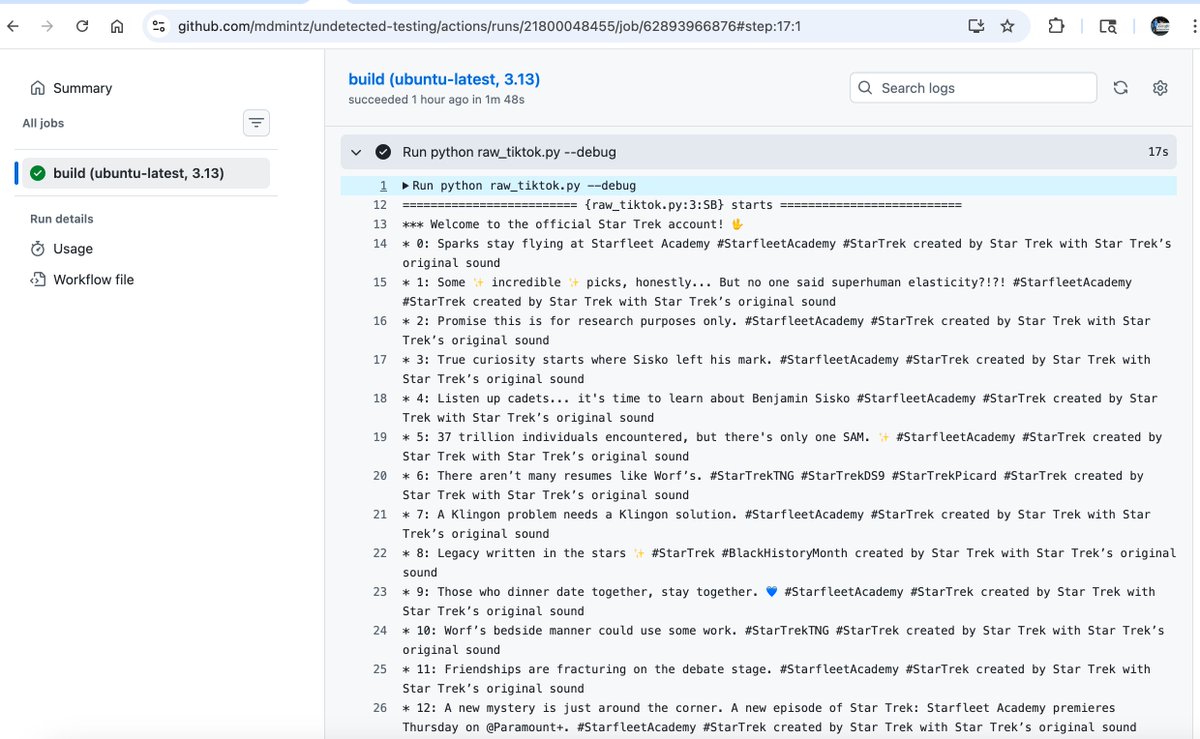This screenshot has height=739, width=1200.
Task: Reload the page with the refresh icon
Action: pos(82,27)
